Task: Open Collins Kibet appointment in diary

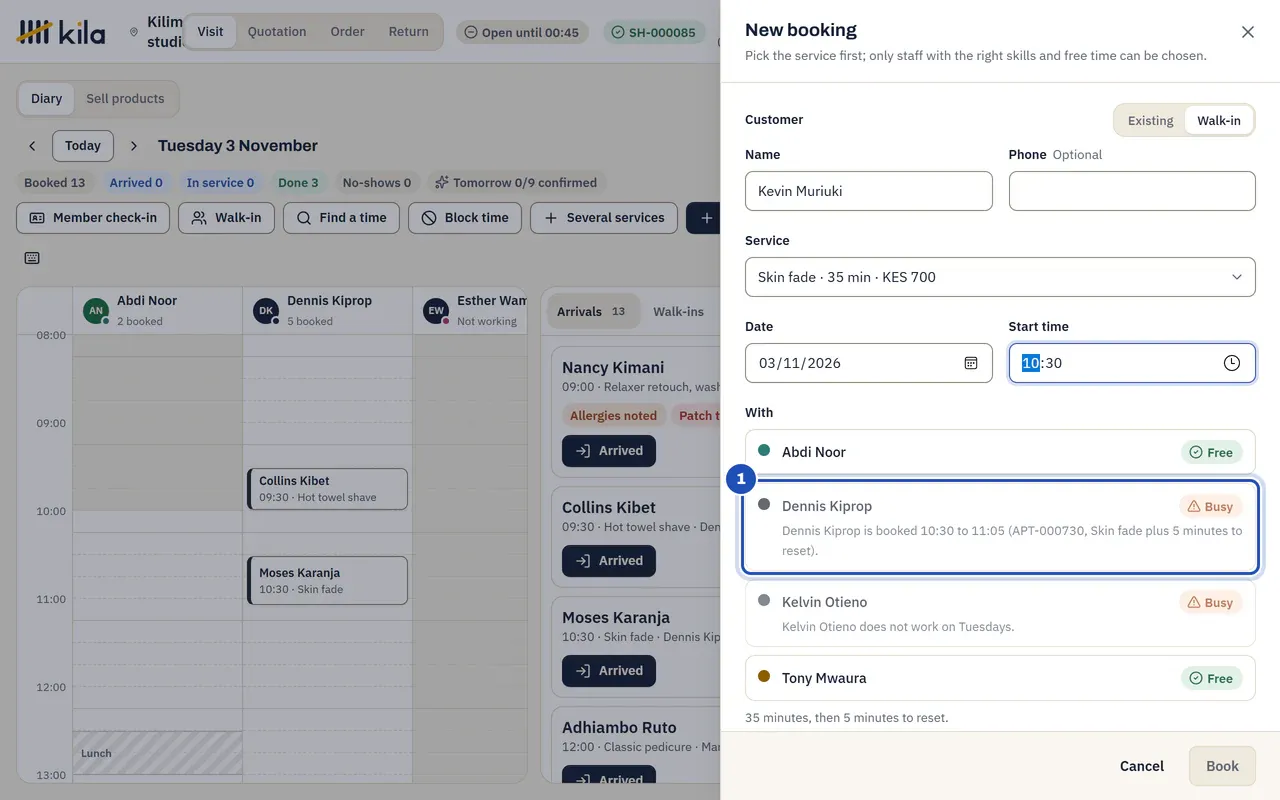Action: 328,489
